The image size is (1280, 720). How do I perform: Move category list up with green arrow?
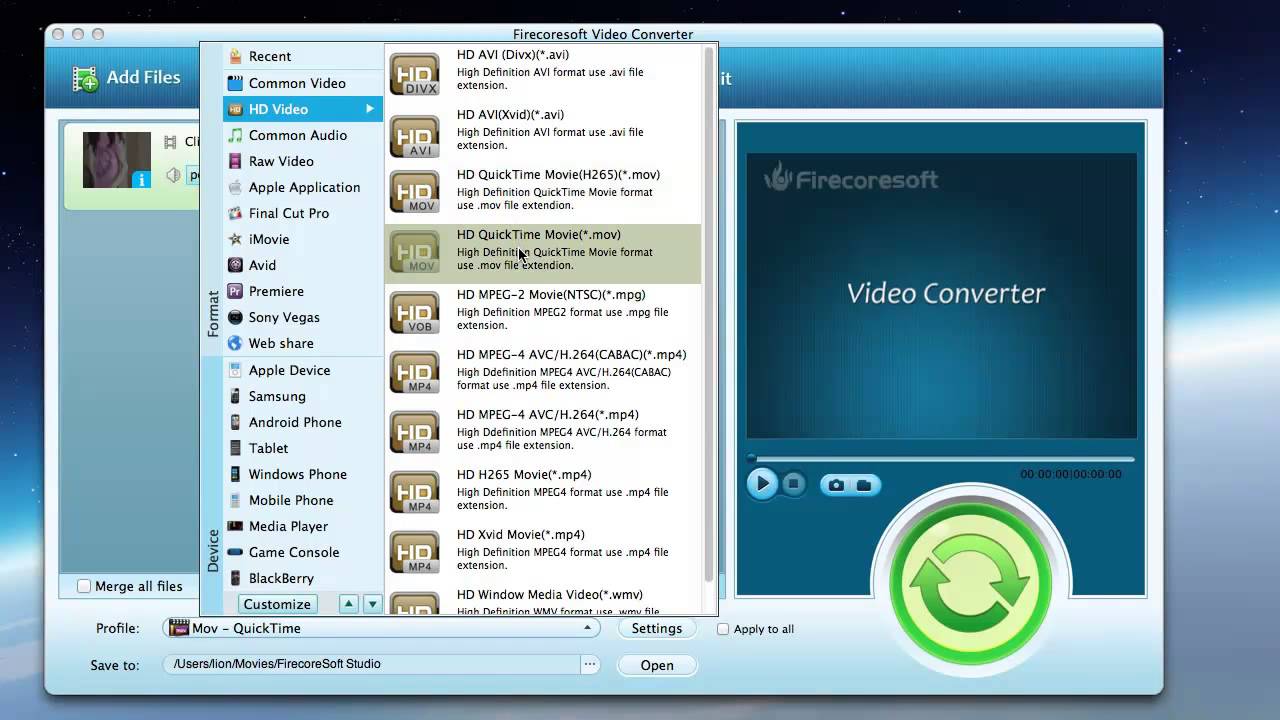(x=348, y=604)
